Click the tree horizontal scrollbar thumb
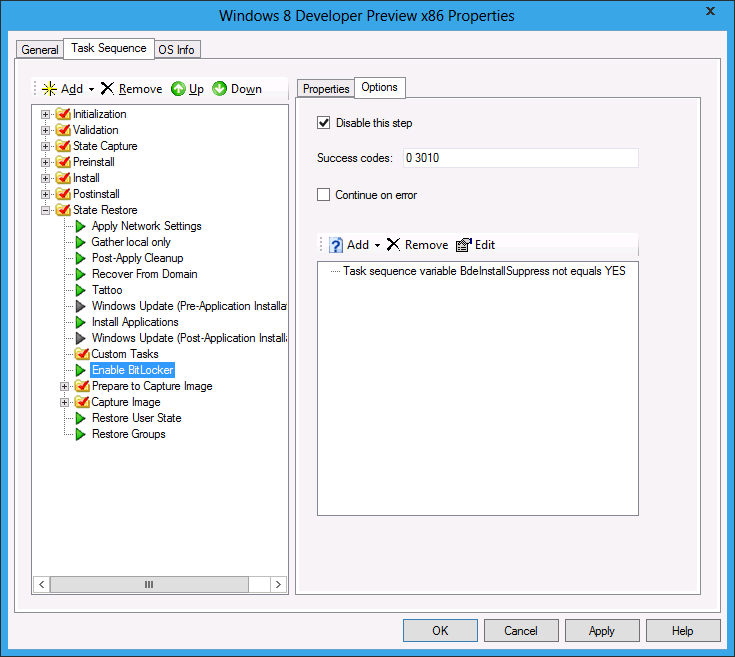The height and width of the screenshot is (657, 735). [x=149, y=584]
